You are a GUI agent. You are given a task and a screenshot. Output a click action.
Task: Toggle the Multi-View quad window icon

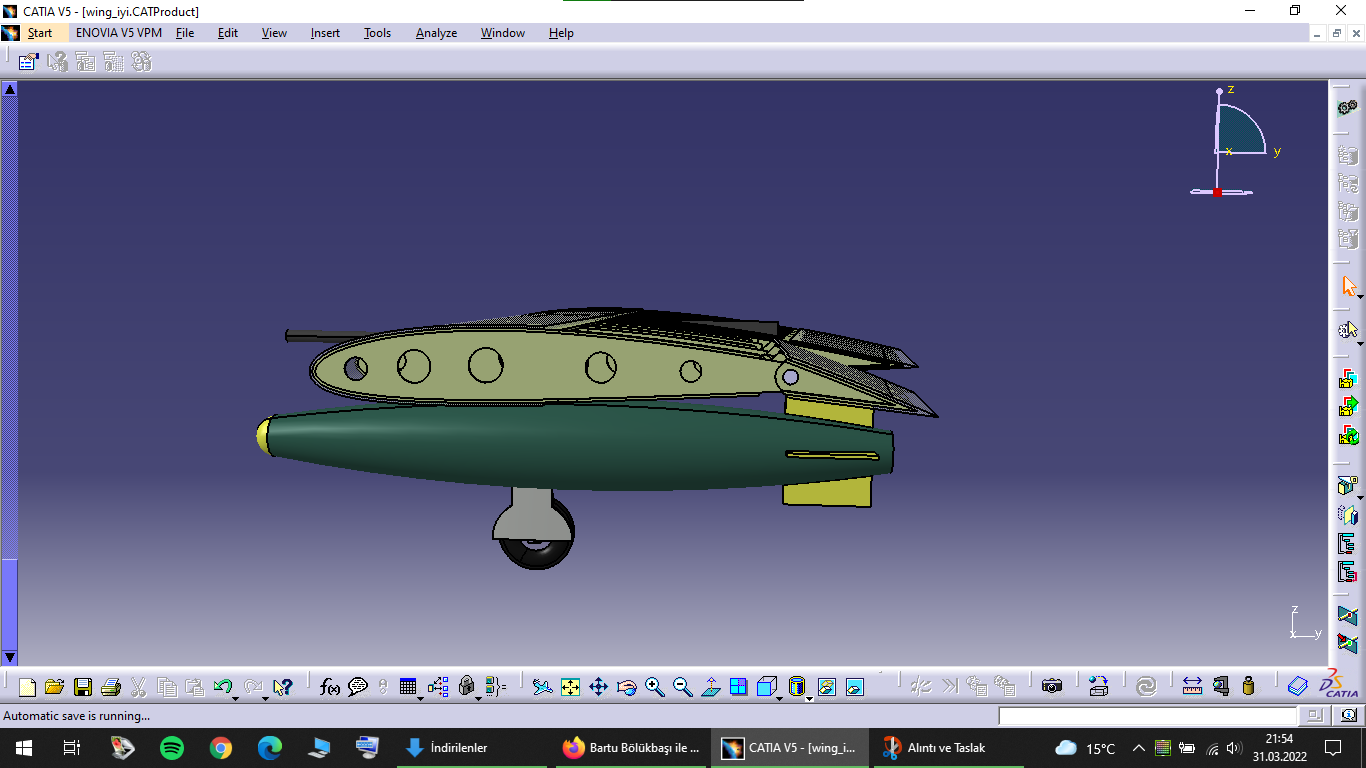pyautogui.click(x=738, y=687)
